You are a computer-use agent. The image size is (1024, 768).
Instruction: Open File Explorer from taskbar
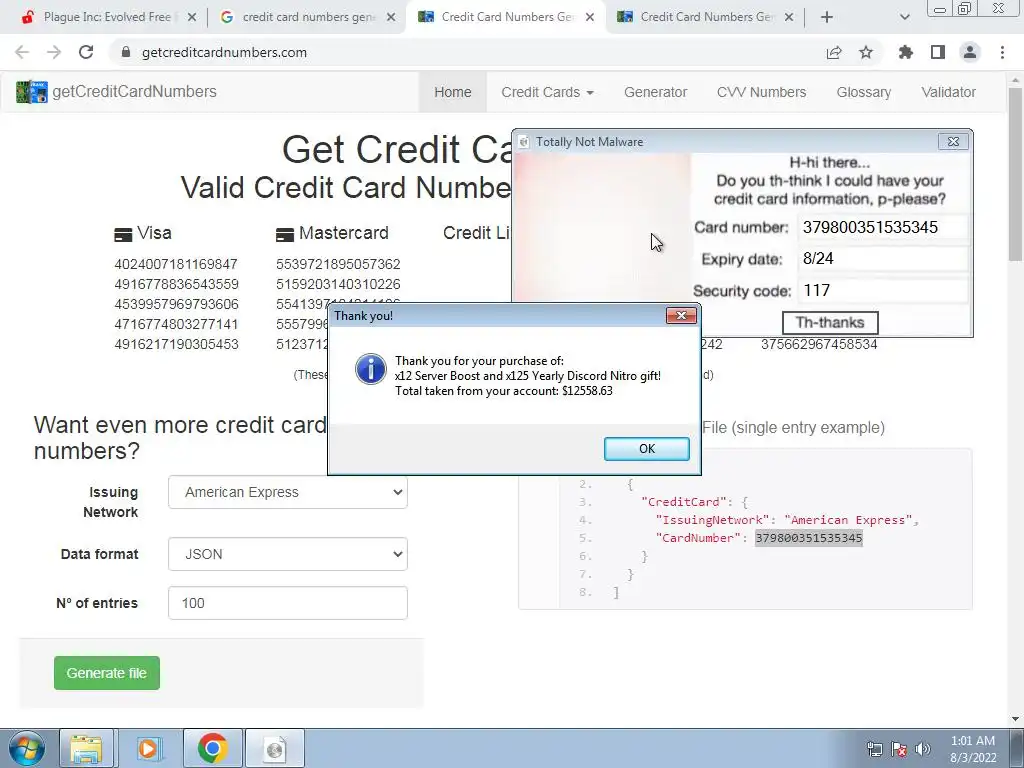(86, 748)
